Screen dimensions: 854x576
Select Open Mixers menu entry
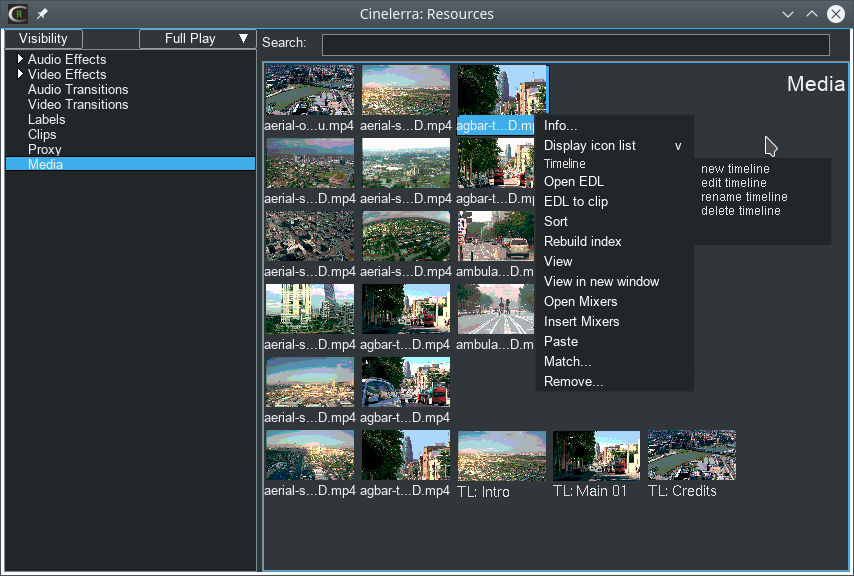tap(581, 302)
